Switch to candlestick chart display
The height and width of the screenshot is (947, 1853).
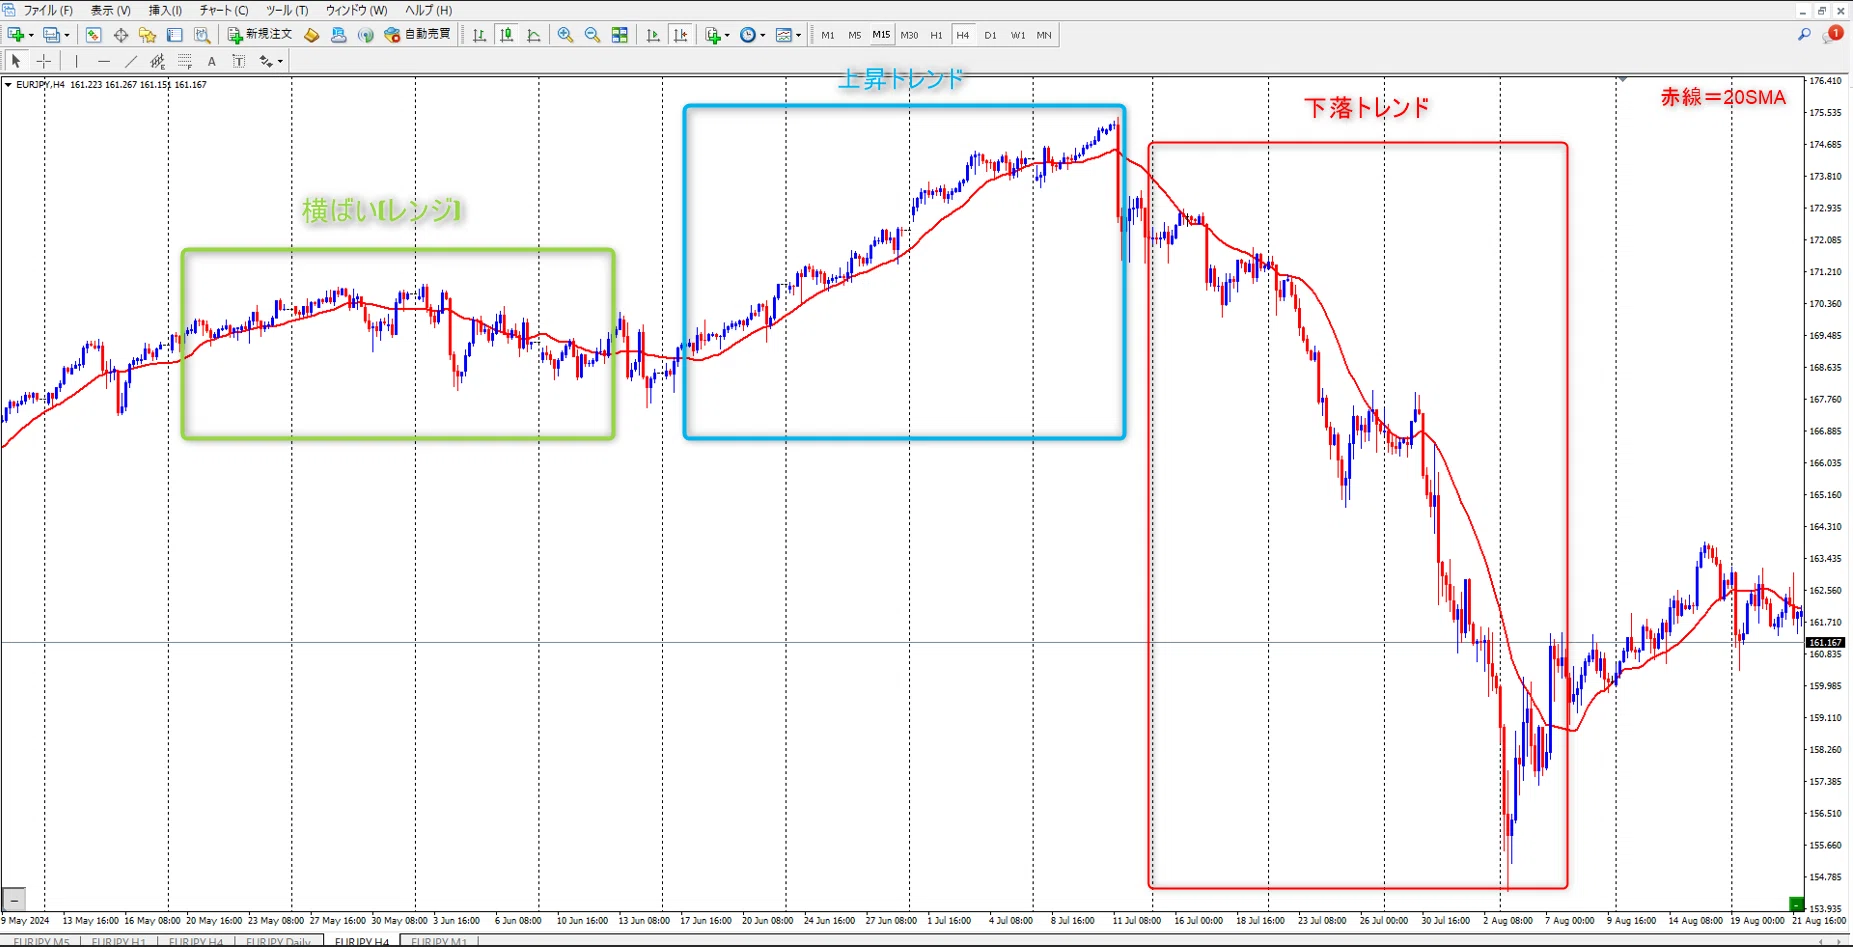(507, 35)
